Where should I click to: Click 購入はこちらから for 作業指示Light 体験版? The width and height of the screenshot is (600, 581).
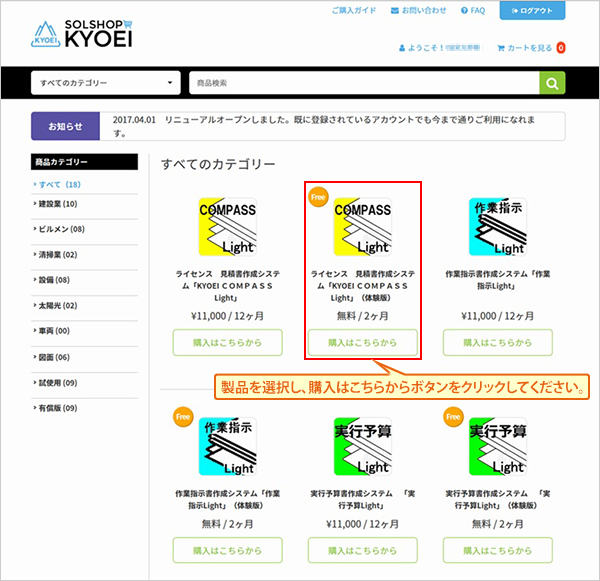[227, 550]
